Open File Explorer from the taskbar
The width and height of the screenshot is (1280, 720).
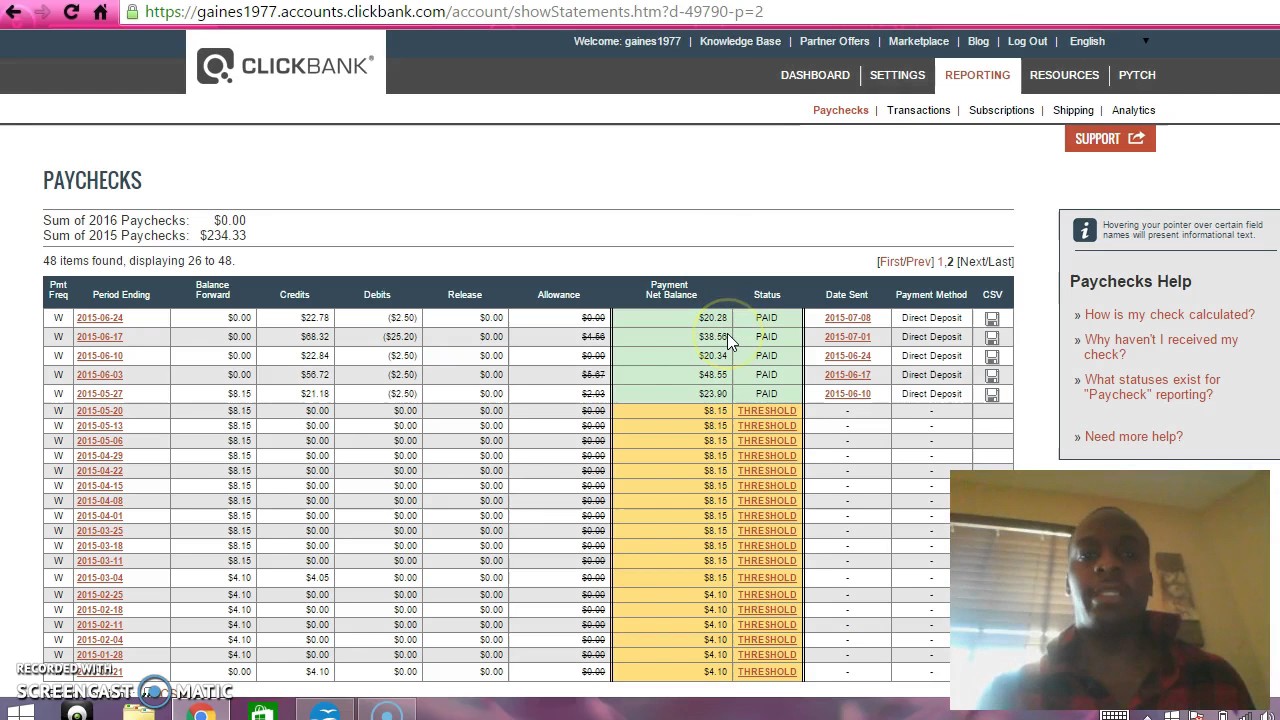pos(139,712)
